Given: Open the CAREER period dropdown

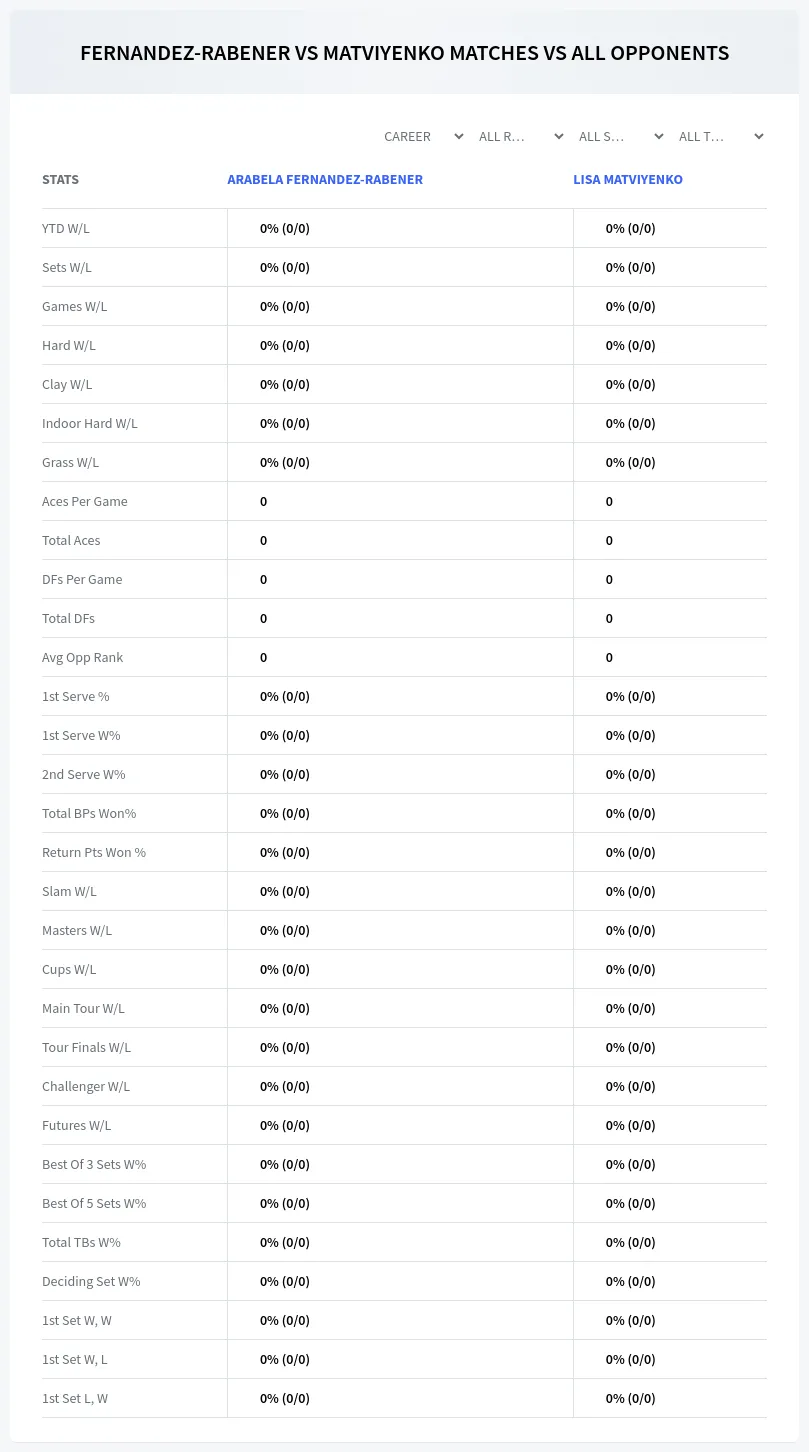Looking at the screenshot, I should [x=422, y=136].
